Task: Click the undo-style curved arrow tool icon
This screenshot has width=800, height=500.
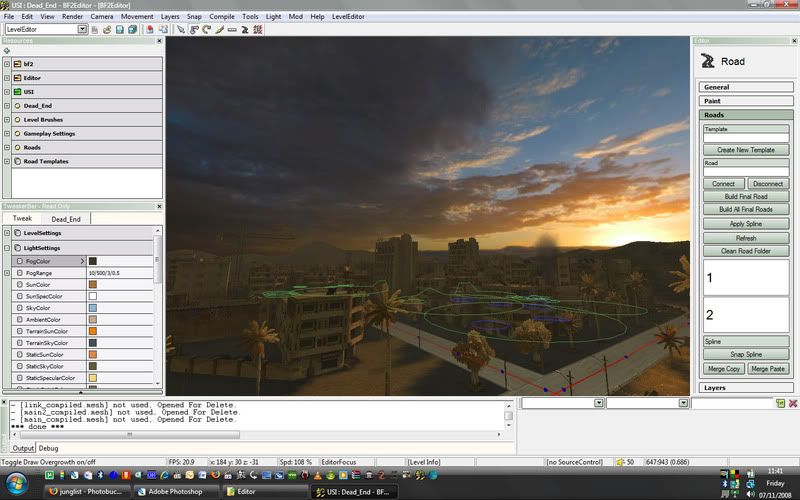Action: point(194,30)
